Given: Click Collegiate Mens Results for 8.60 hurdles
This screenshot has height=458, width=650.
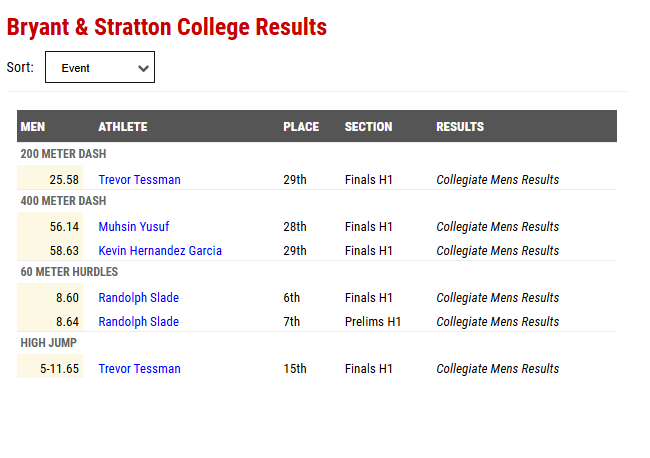Looking at the screenshot, I should coord(497,298).
